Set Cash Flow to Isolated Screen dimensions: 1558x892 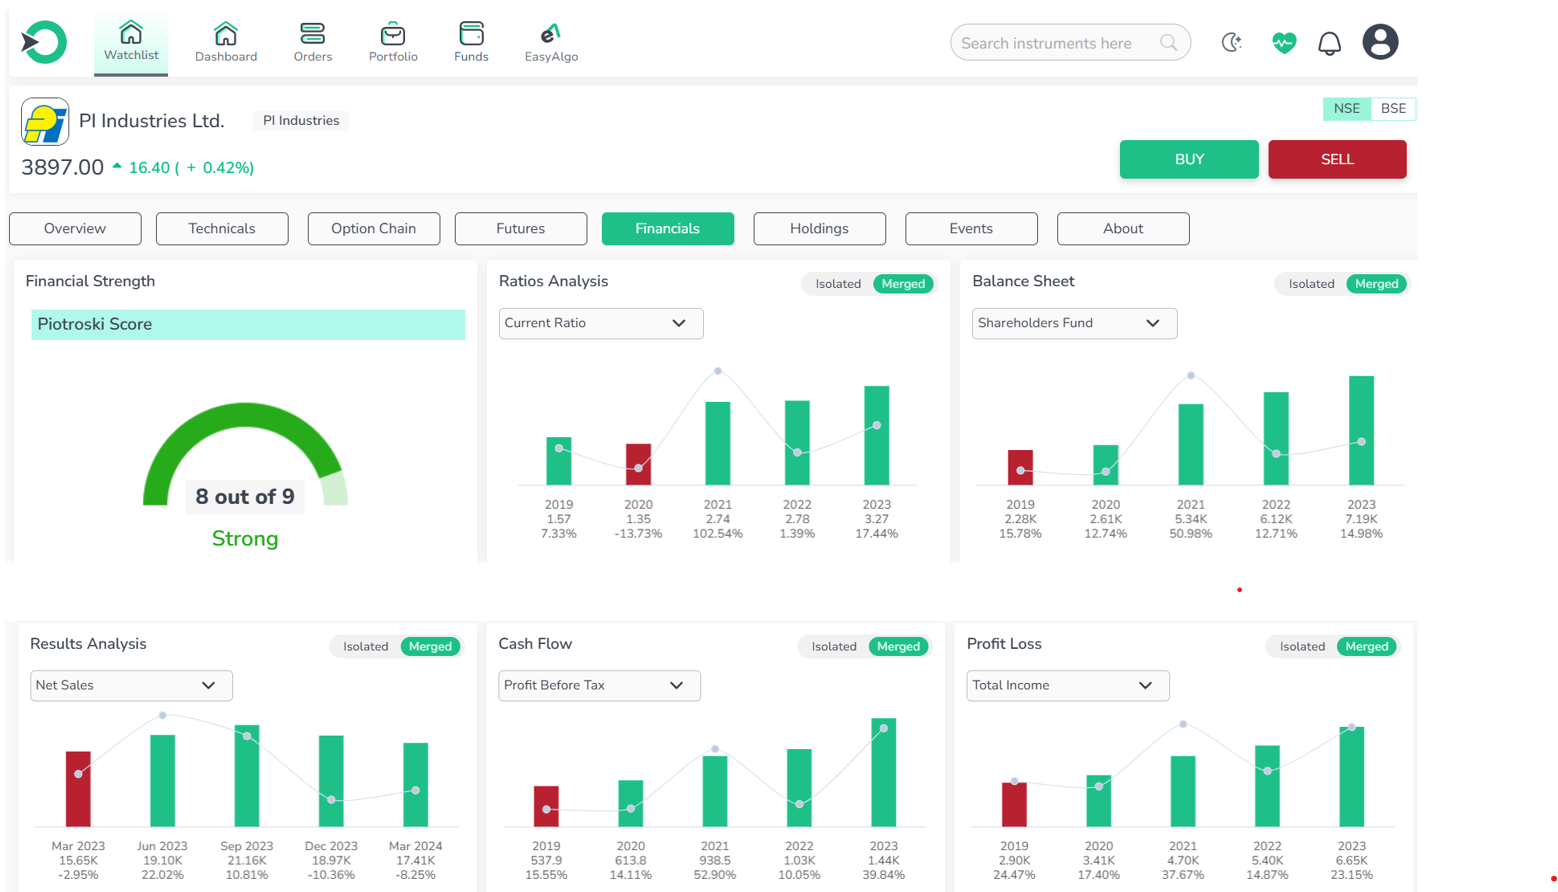[834, 647]
